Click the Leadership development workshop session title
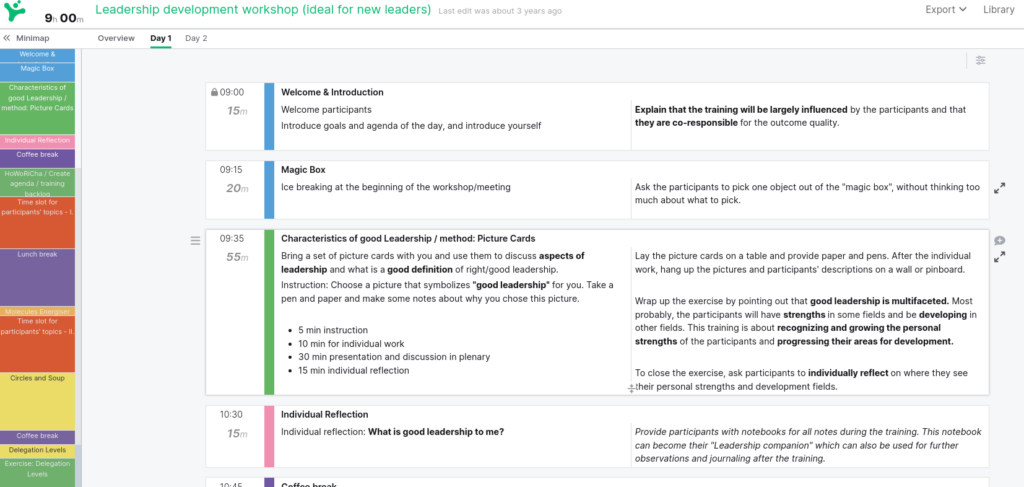The image size is (1024, 487). click(x=263, y=10)
